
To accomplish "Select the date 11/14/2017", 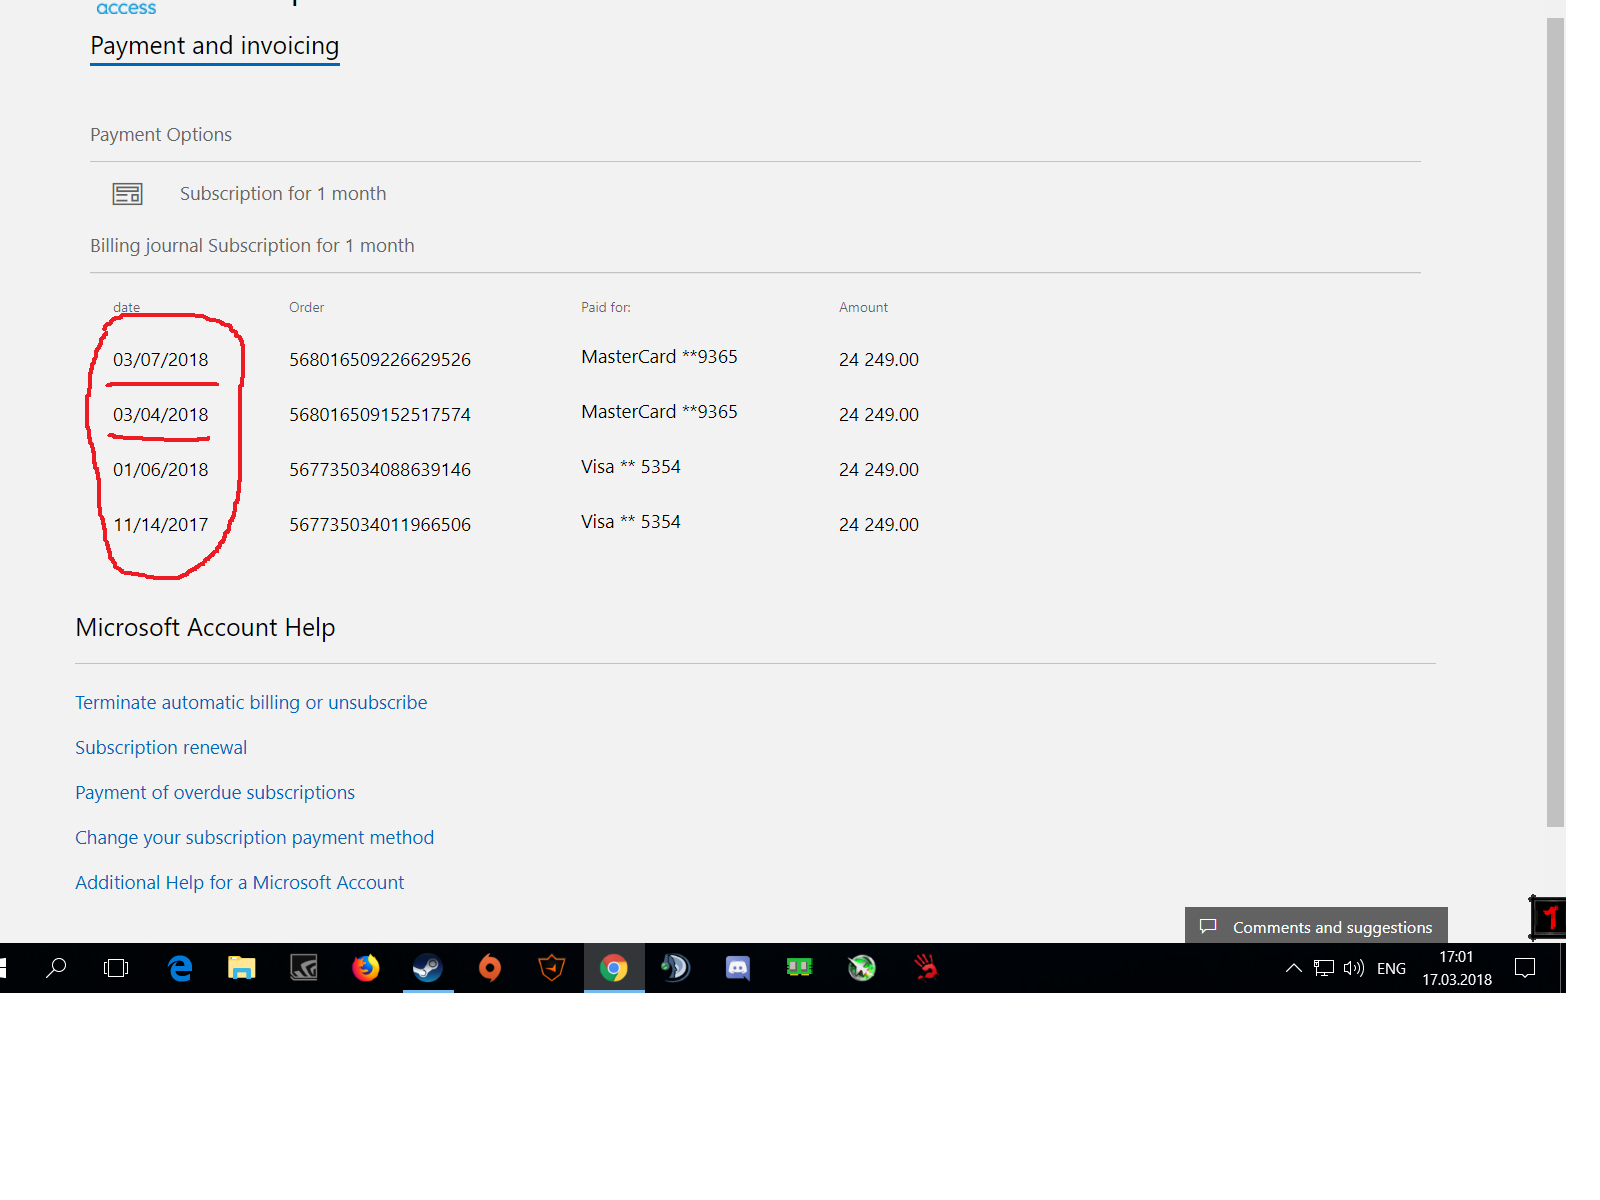I will tap(161, 525).
